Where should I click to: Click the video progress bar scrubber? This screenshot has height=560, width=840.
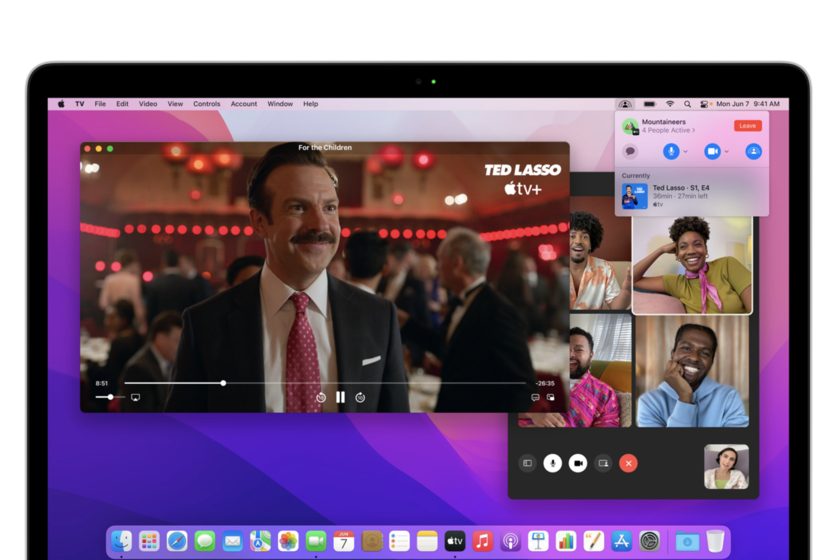coord(223,383)
